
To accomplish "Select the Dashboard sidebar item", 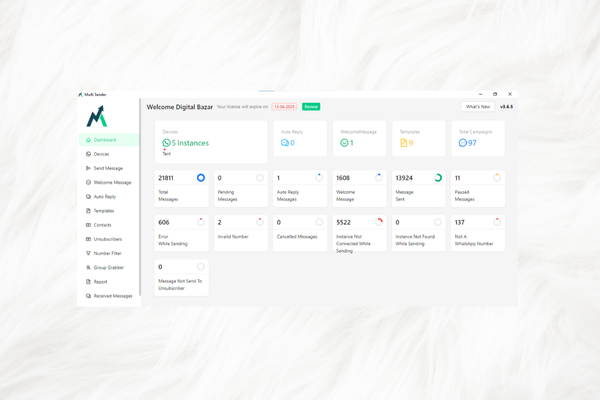I will 105,140.
